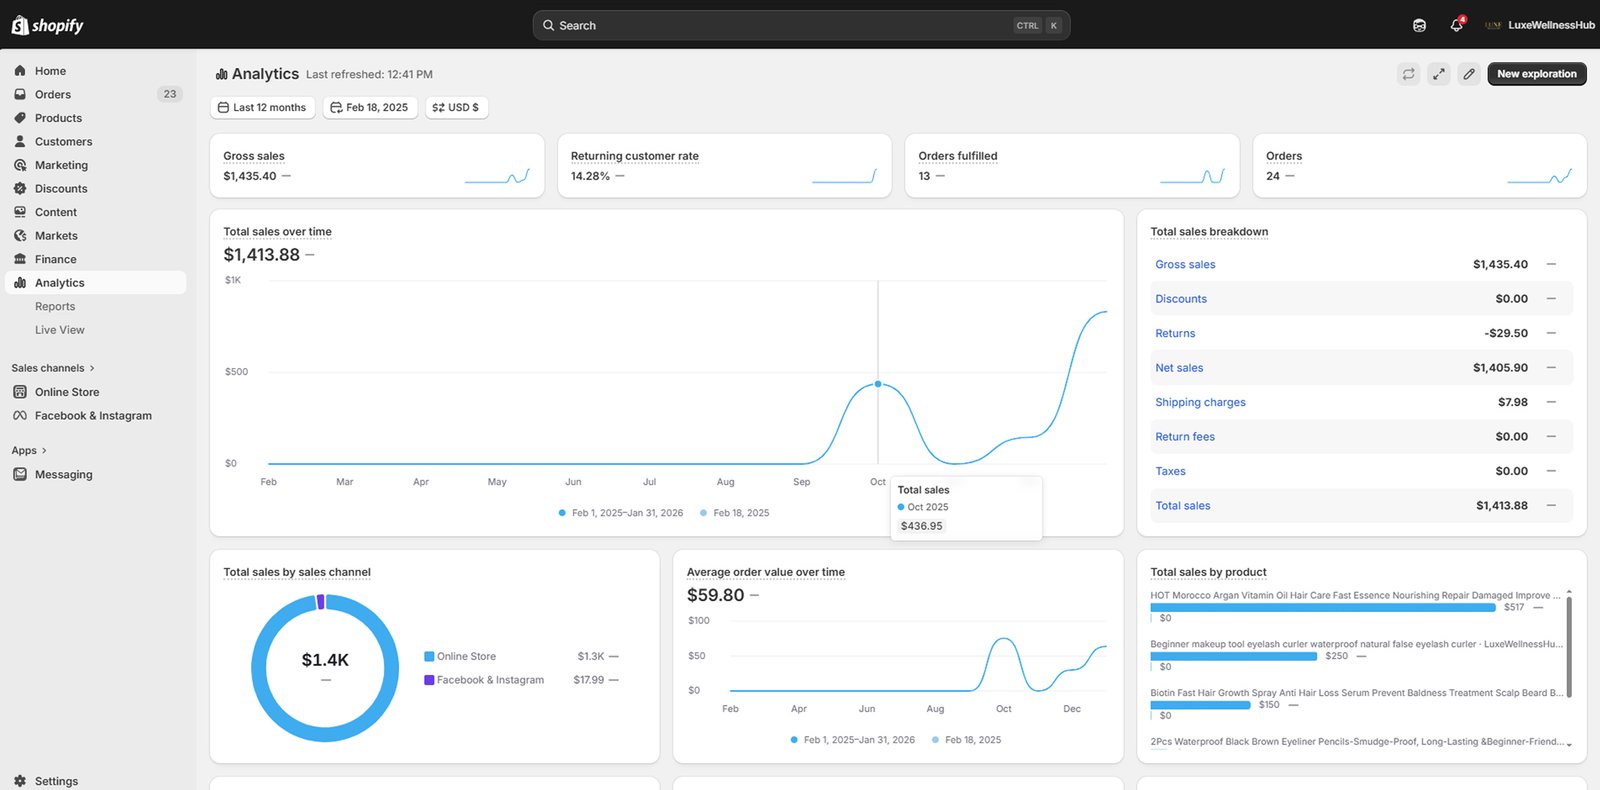Open the Last 12 months date picker

click(x=262, y=107)
